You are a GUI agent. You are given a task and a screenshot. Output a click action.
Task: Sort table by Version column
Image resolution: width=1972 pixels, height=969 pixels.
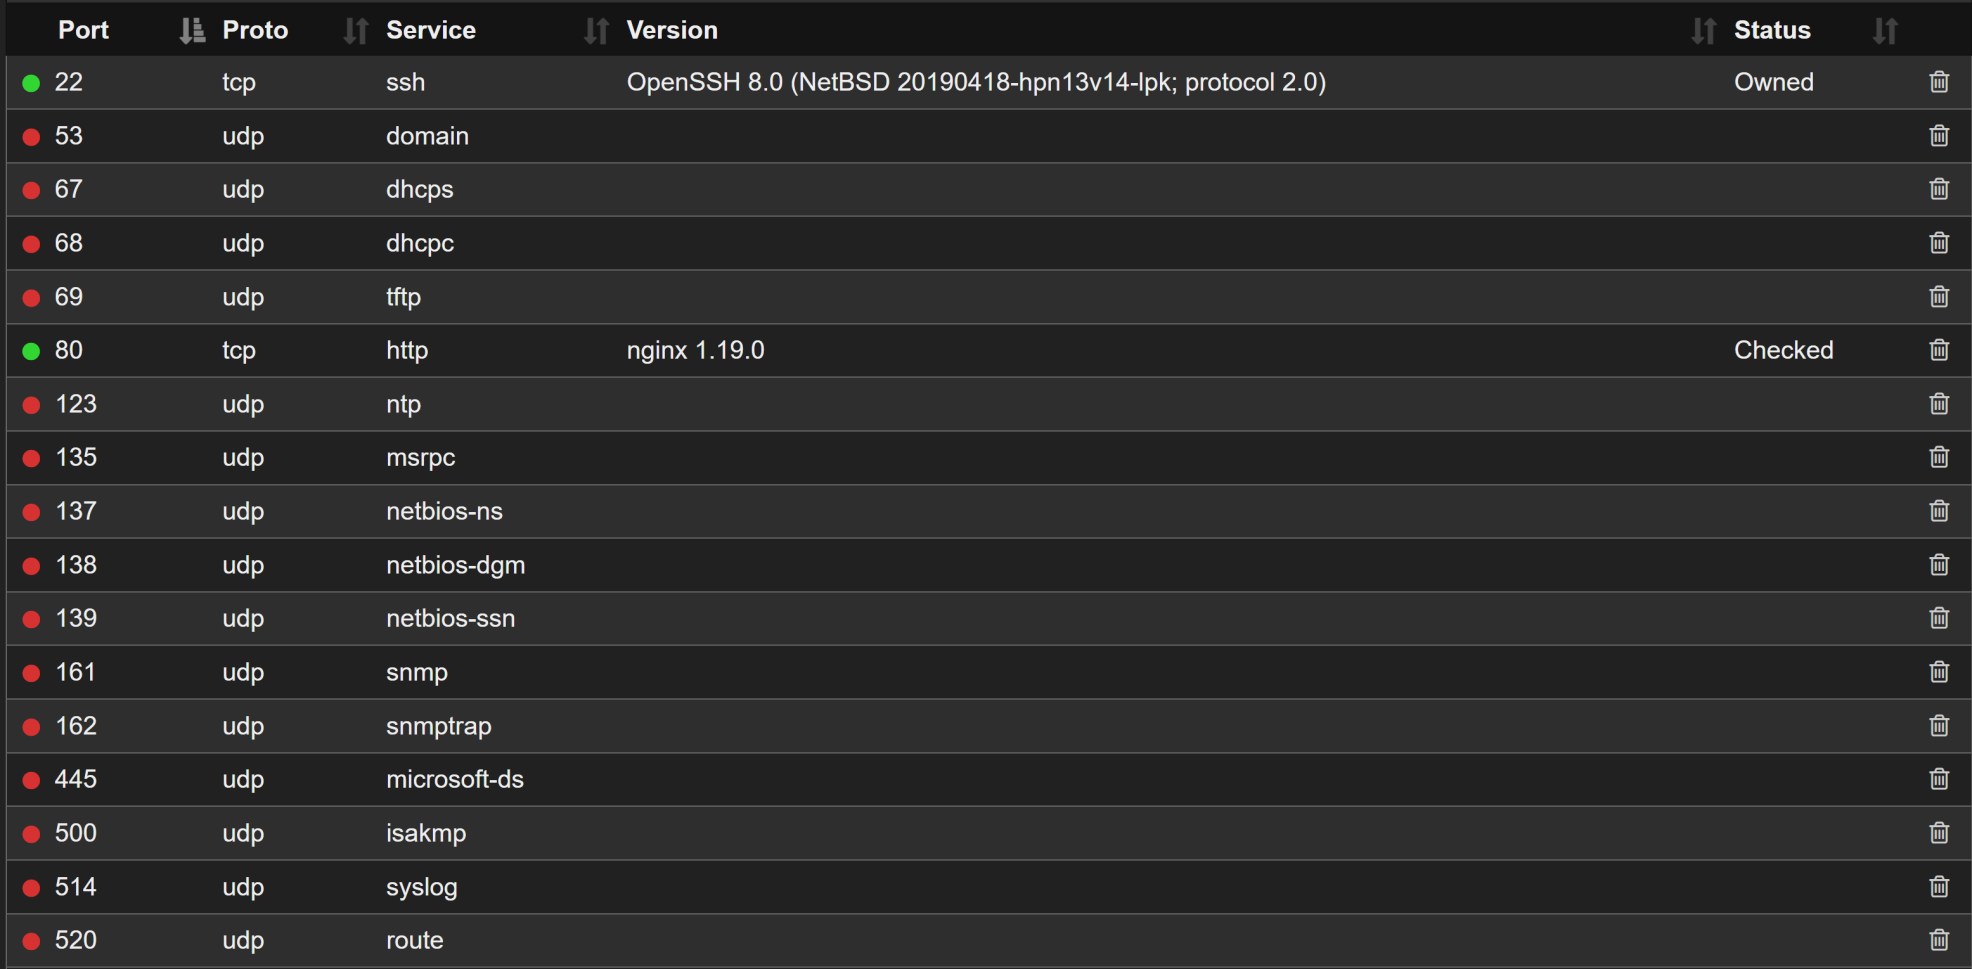click(1703, 31)
